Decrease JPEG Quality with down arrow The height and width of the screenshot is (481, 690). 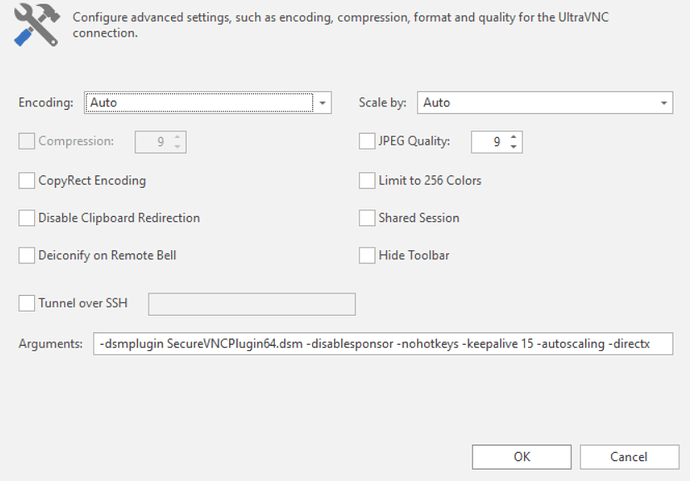click(x=514, y=147)
